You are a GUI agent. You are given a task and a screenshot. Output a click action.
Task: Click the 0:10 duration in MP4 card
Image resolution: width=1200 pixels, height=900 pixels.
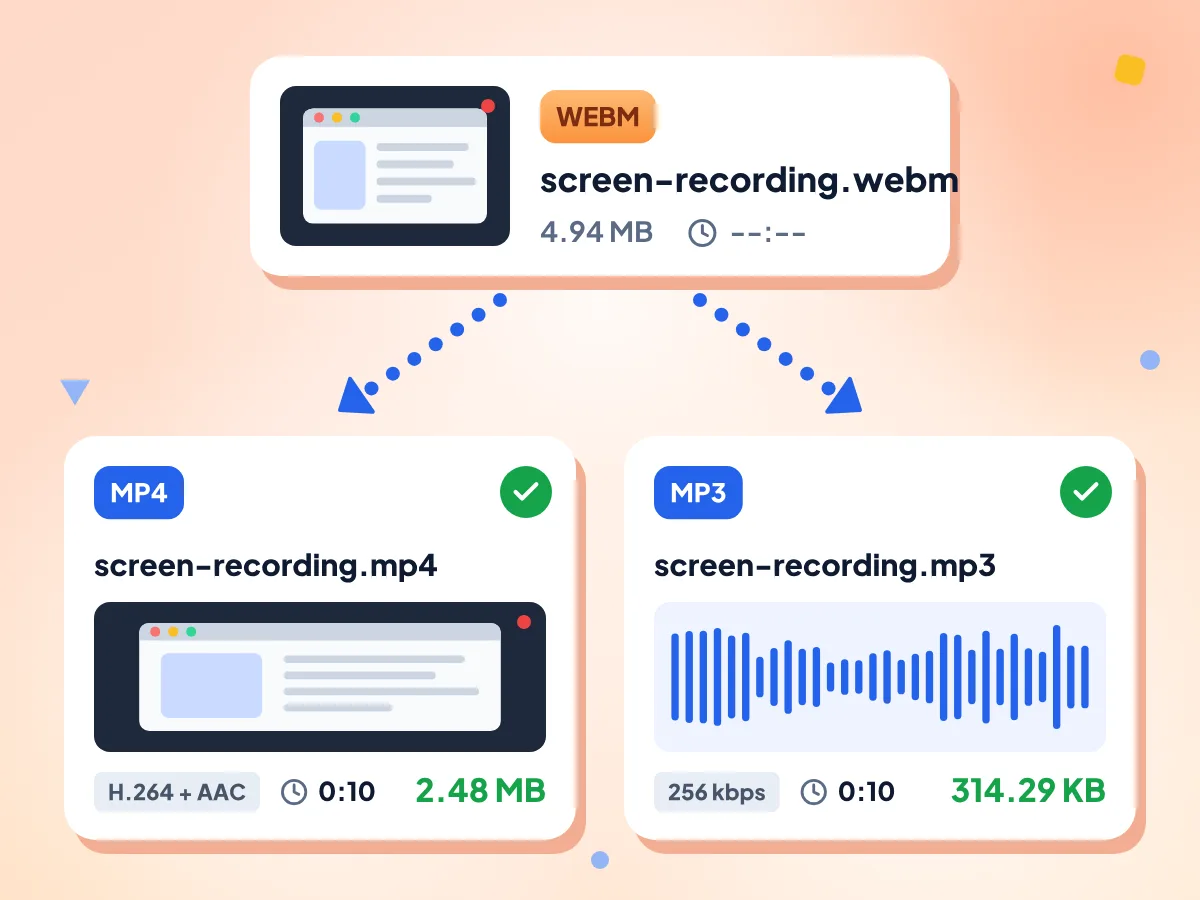coord(347,792)
